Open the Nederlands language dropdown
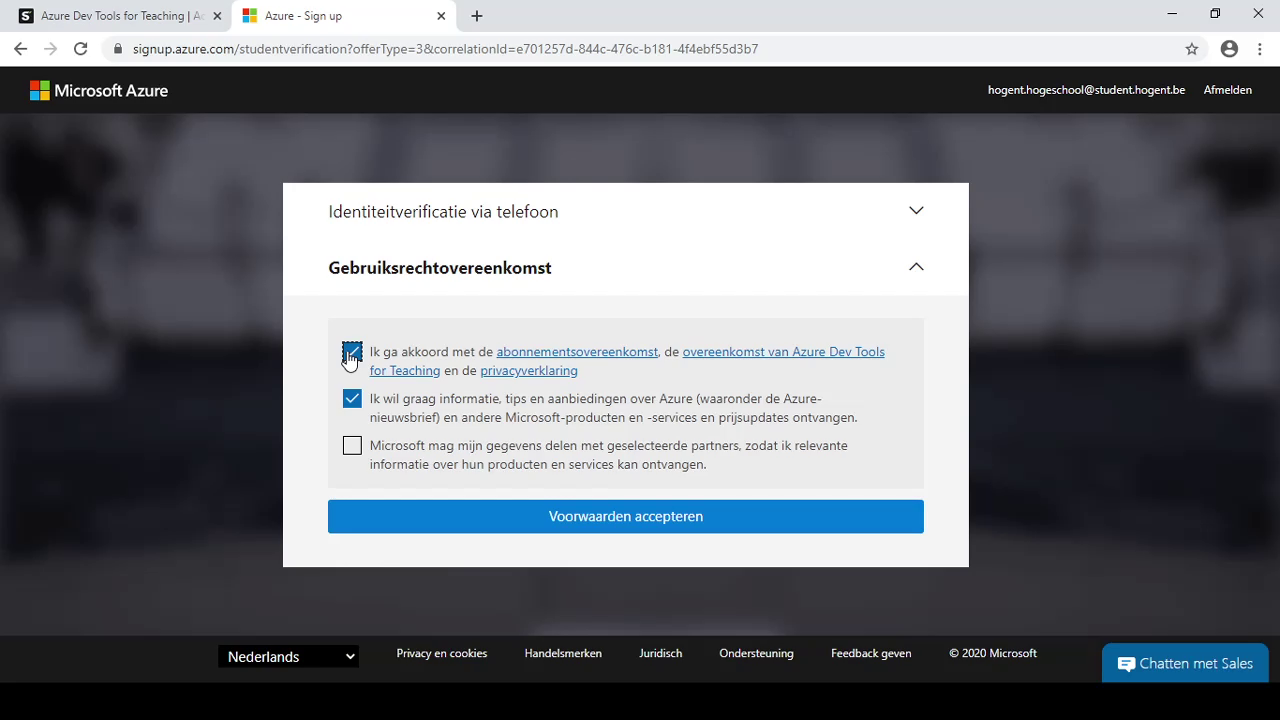This screenshot has width=1280, height=720. 289,657
